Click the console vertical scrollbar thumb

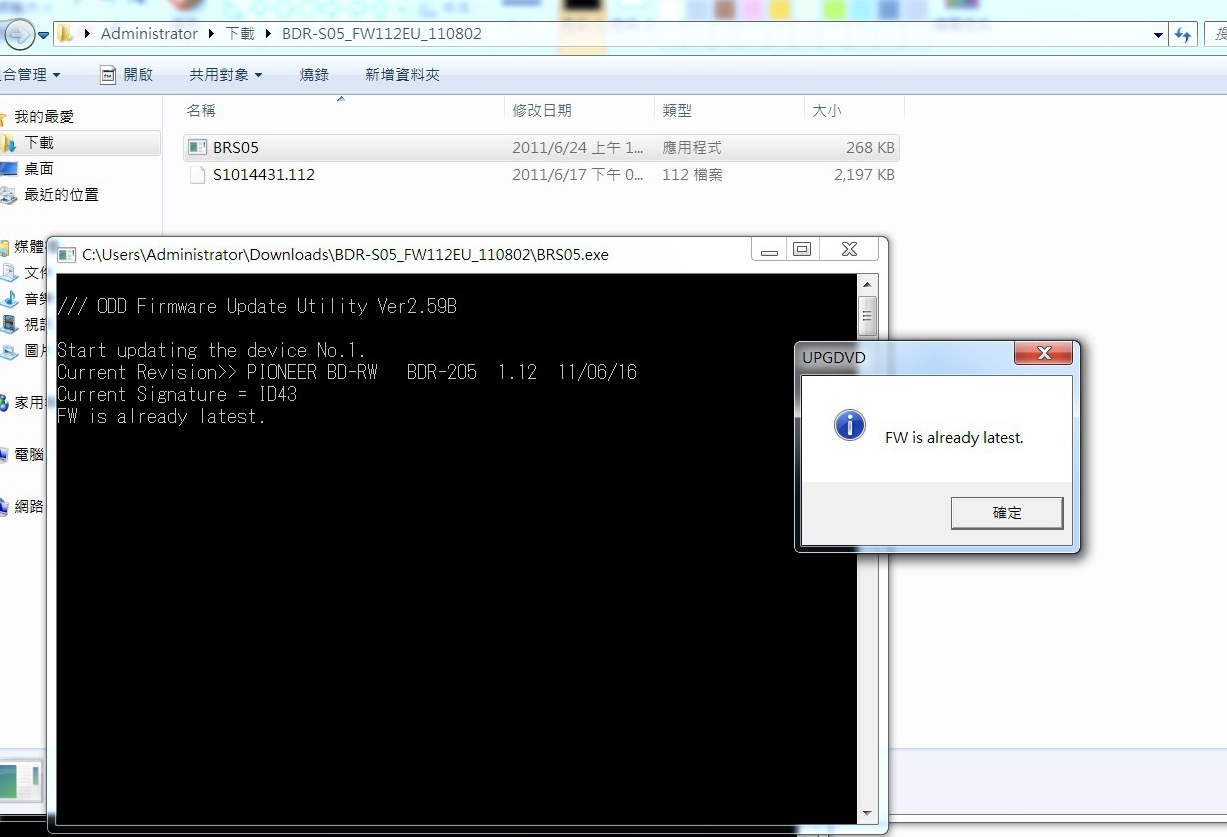[x=867, y=316]
